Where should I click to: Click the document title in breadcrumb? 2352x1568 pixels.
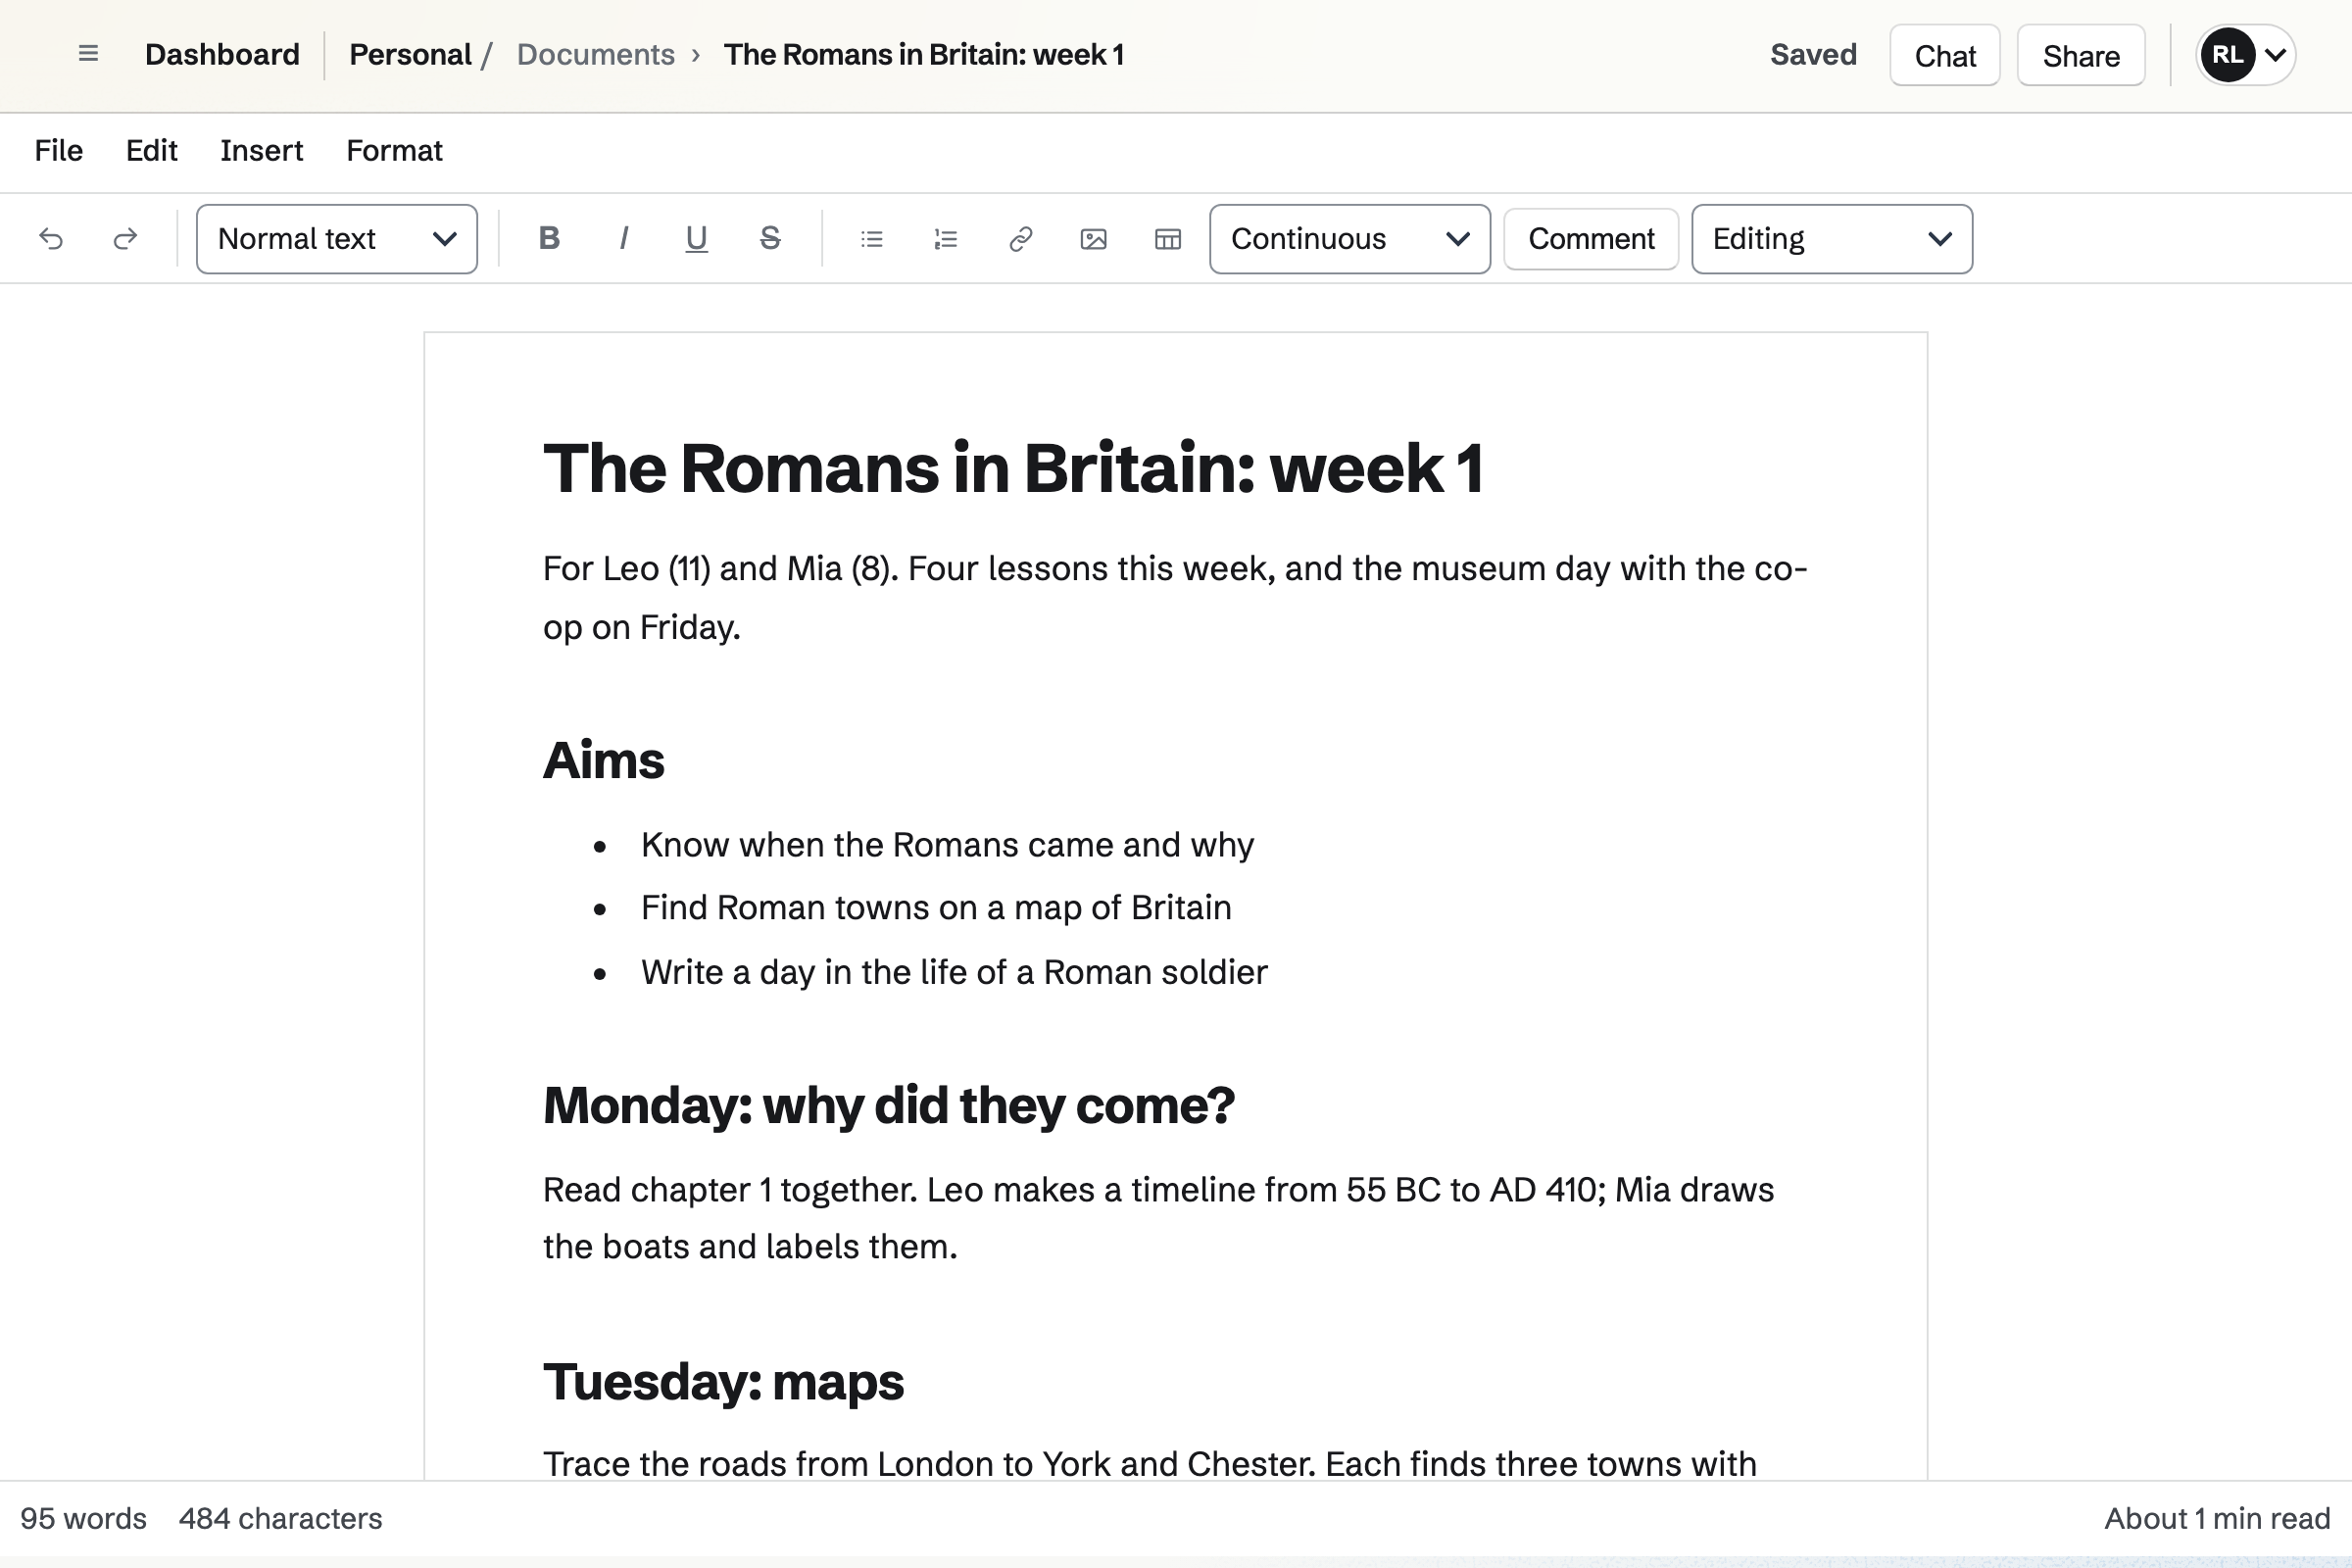point(924,54)
